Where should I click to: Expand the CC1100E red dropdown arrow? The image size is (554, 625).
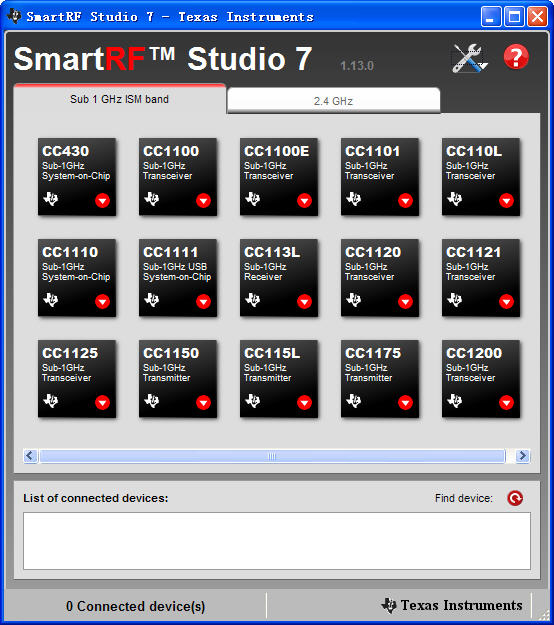pos(305,200)
